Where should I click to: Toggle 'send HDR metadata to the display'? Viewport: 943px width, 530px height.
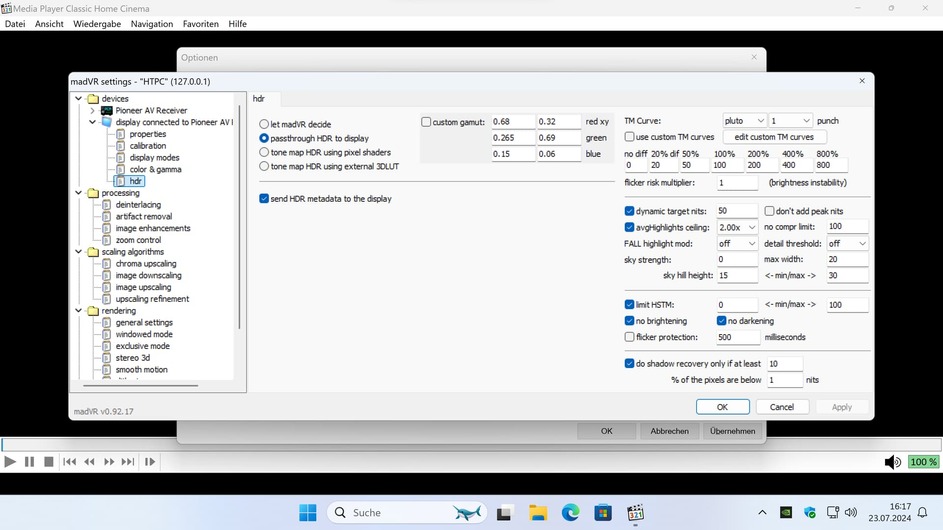tap(264, 199)
